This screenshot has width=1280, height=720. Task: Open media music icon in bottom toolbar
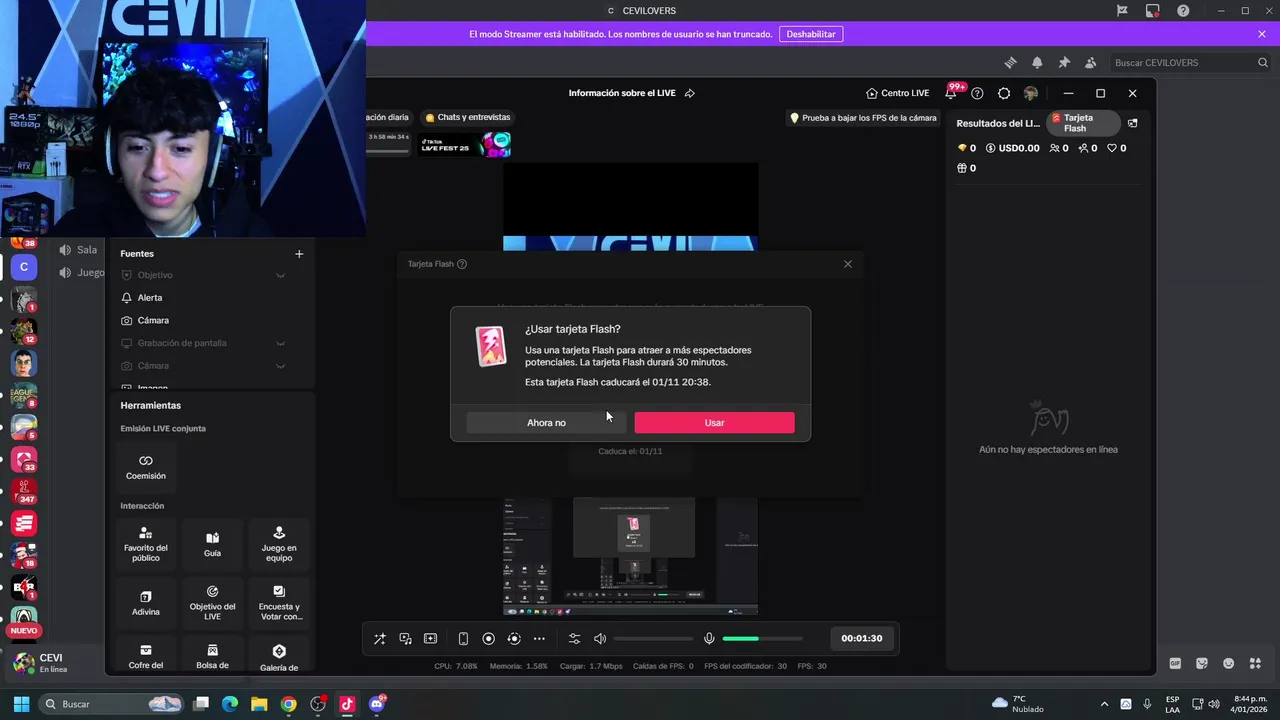[406, 639]
